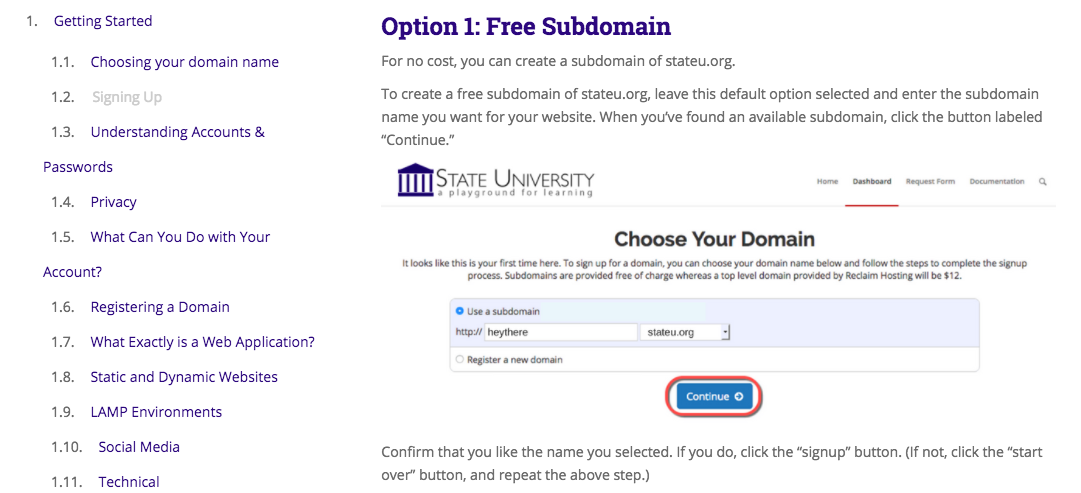Open the Documentation nav item

click(997, 182)
